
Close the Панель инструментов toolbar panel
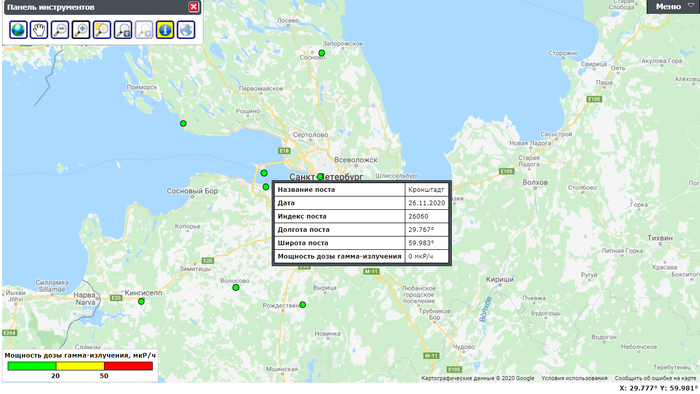pos(193,7)
